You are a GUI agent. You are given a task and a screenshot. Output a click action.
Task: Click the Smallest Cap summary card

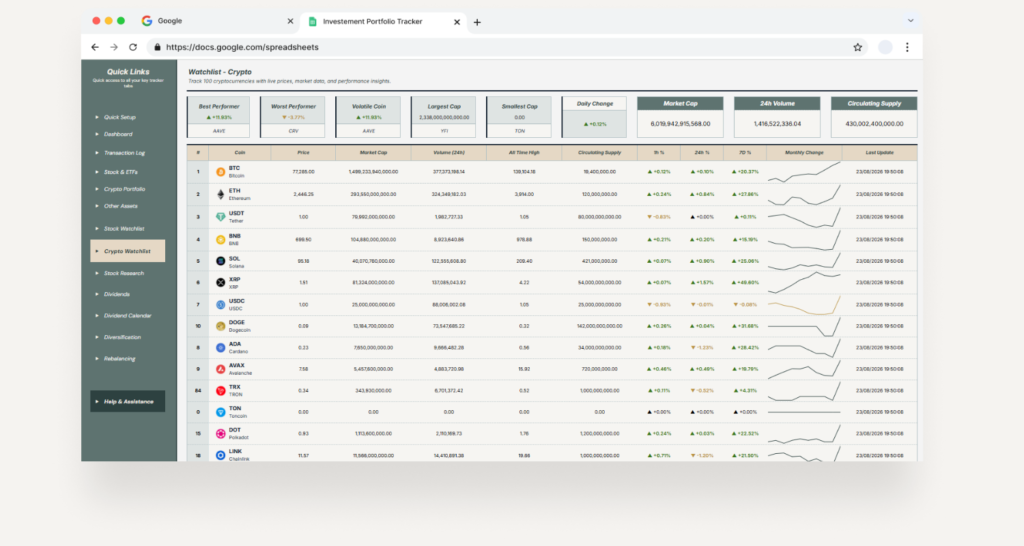(519, 118)
